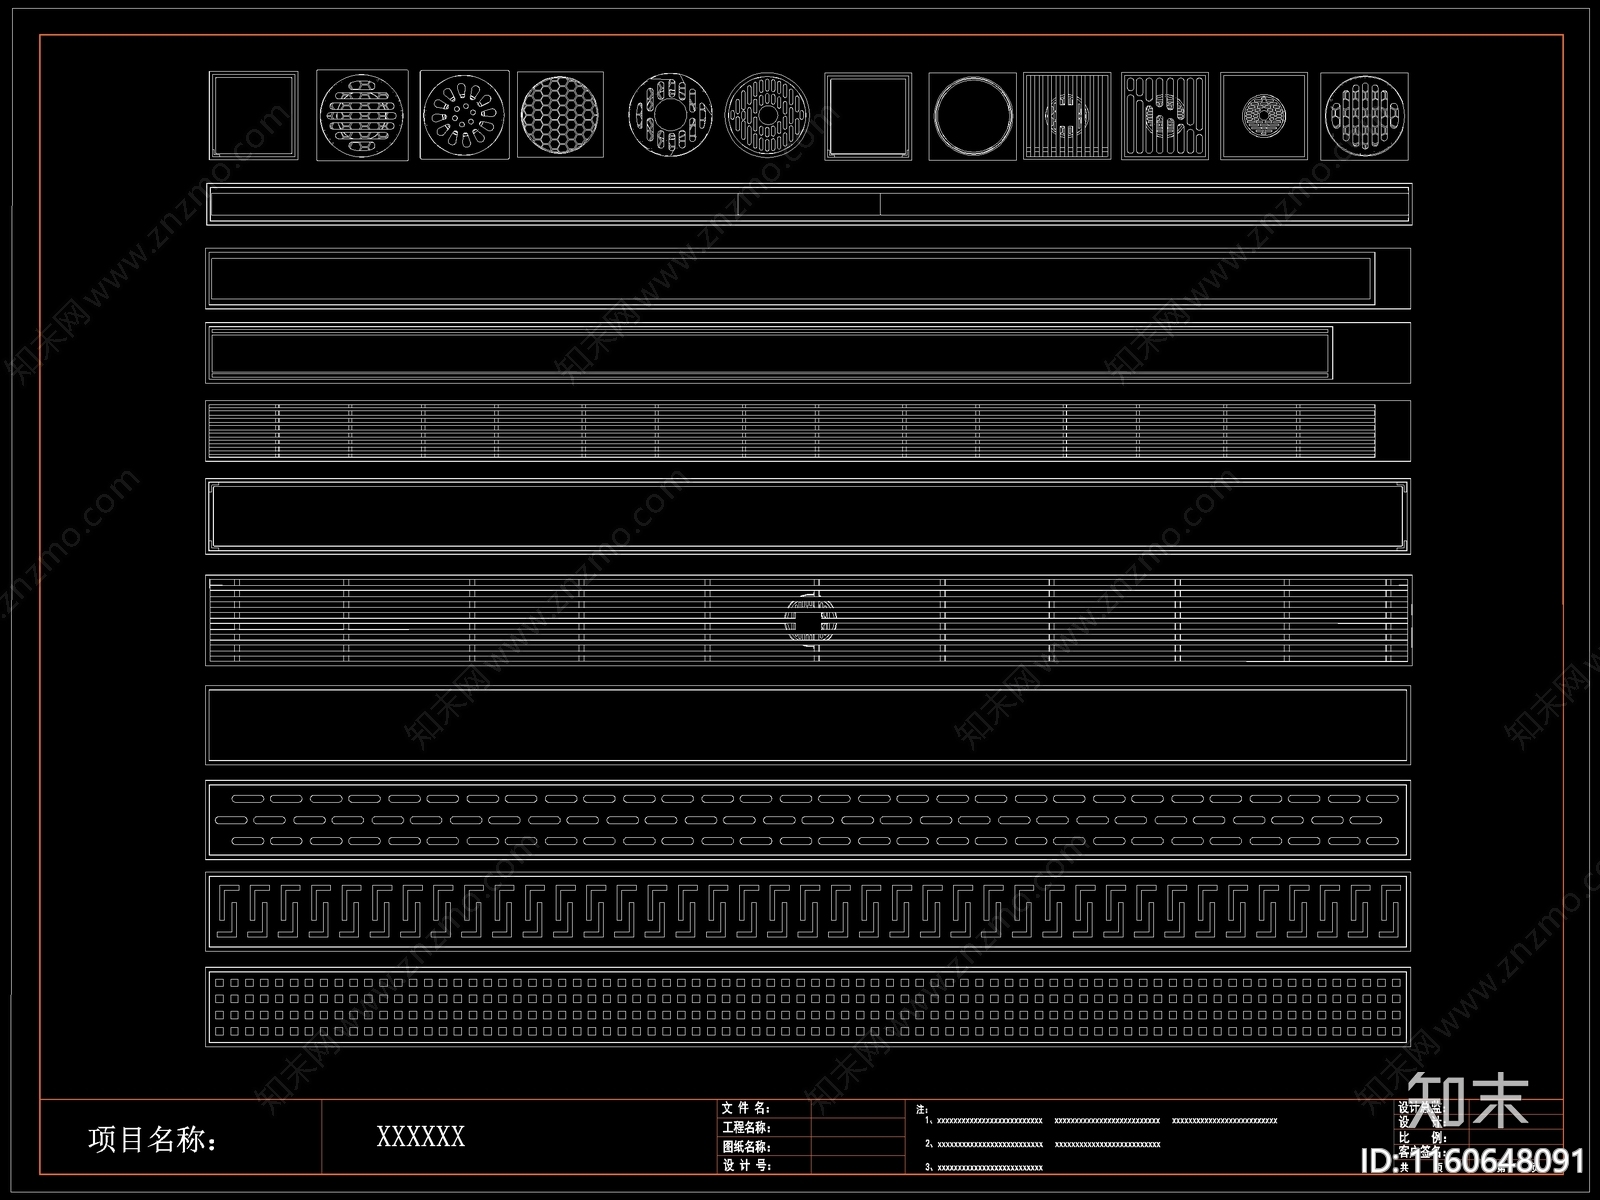Select the square grate with vertical bars
Image resolution: width=1600 pixels, height=1200 pixels.
[1067, 115]
